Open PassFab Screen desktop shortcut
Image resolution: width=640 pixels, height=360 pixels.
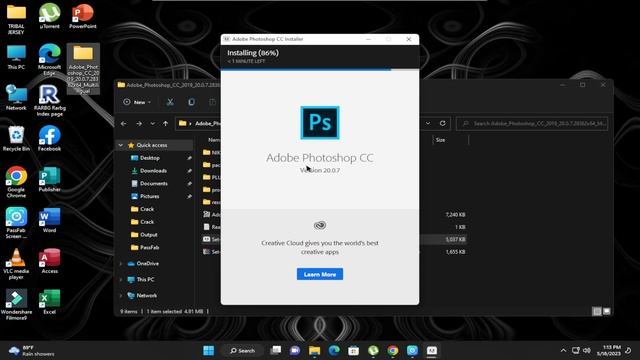[16, 223]
